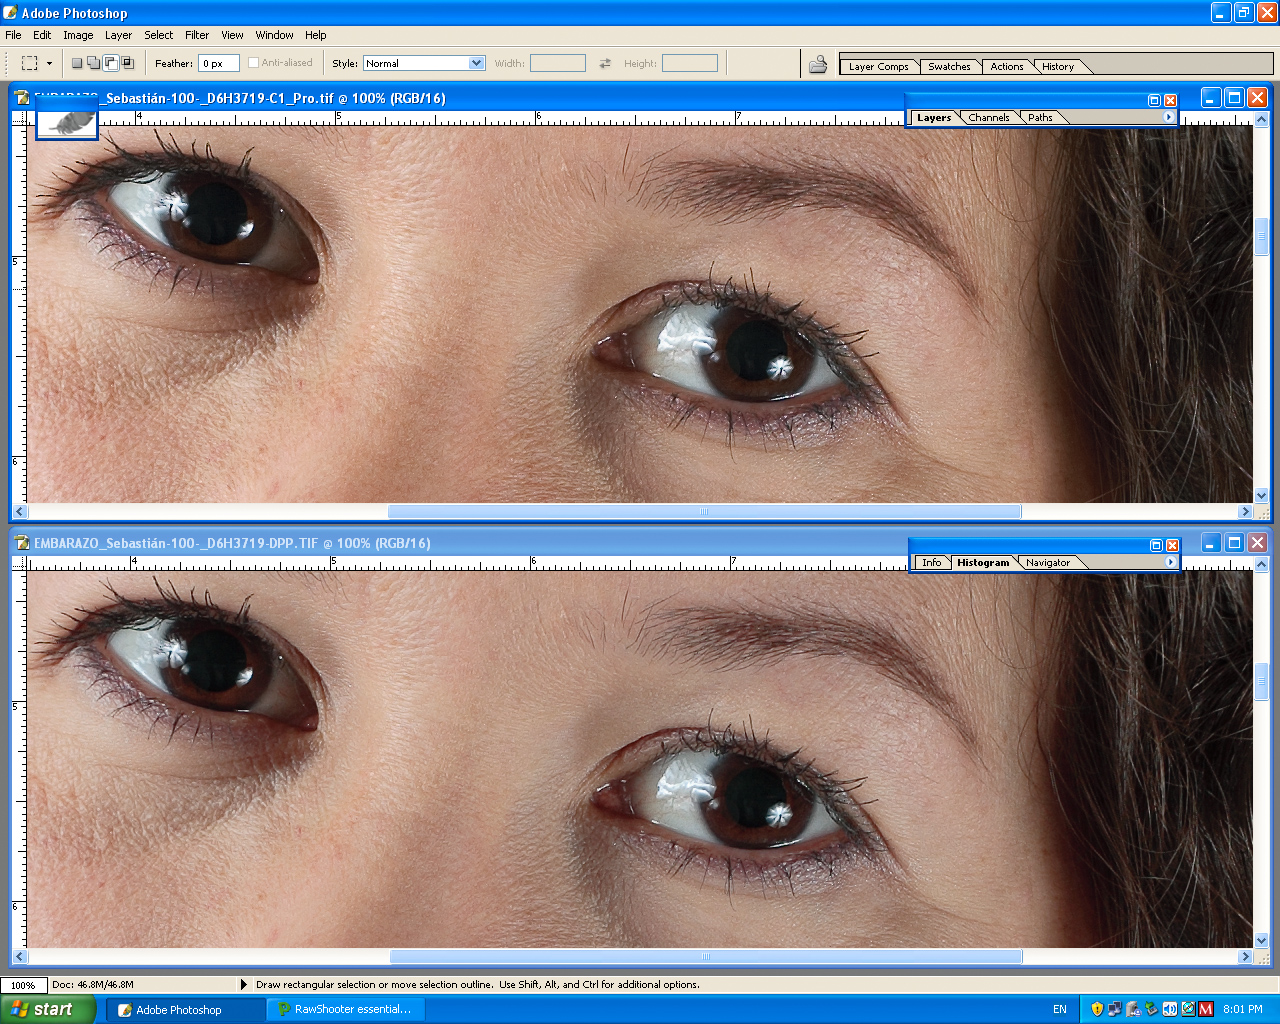Open the Histogram palette flyout menu arrow
Screen dimensions: 1280x1024
[x=1170, y=562]
